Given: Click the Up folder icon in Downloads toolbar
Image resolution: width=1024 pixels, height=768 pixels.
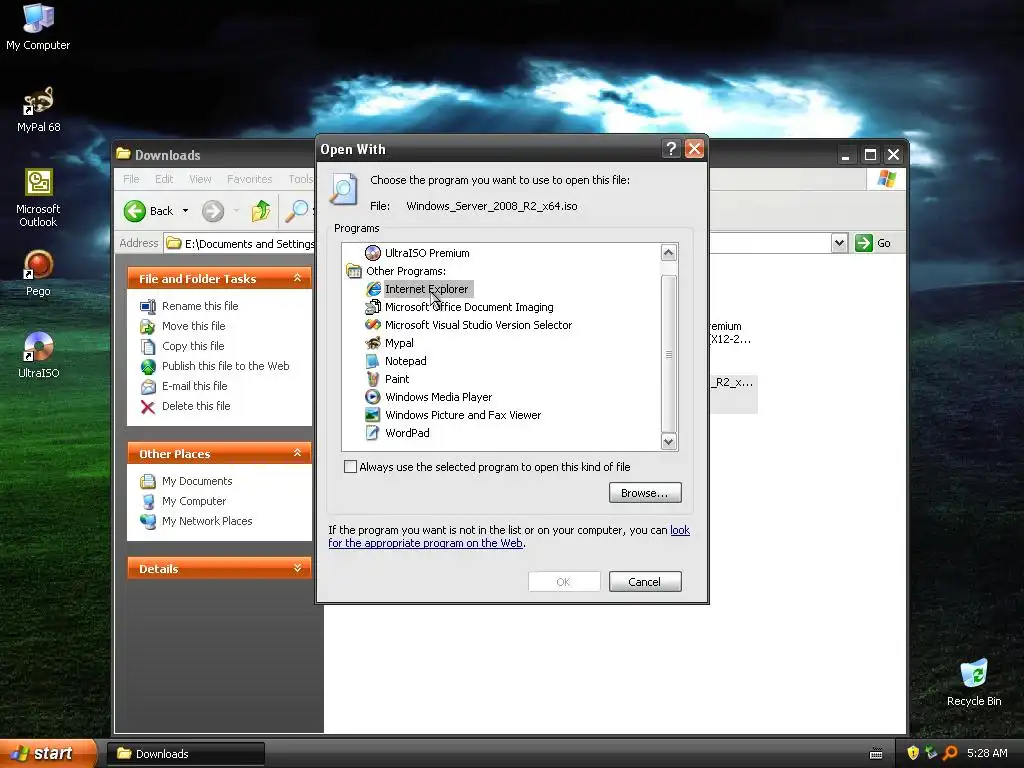Looking at the screenshot, I should pos(261,211).
